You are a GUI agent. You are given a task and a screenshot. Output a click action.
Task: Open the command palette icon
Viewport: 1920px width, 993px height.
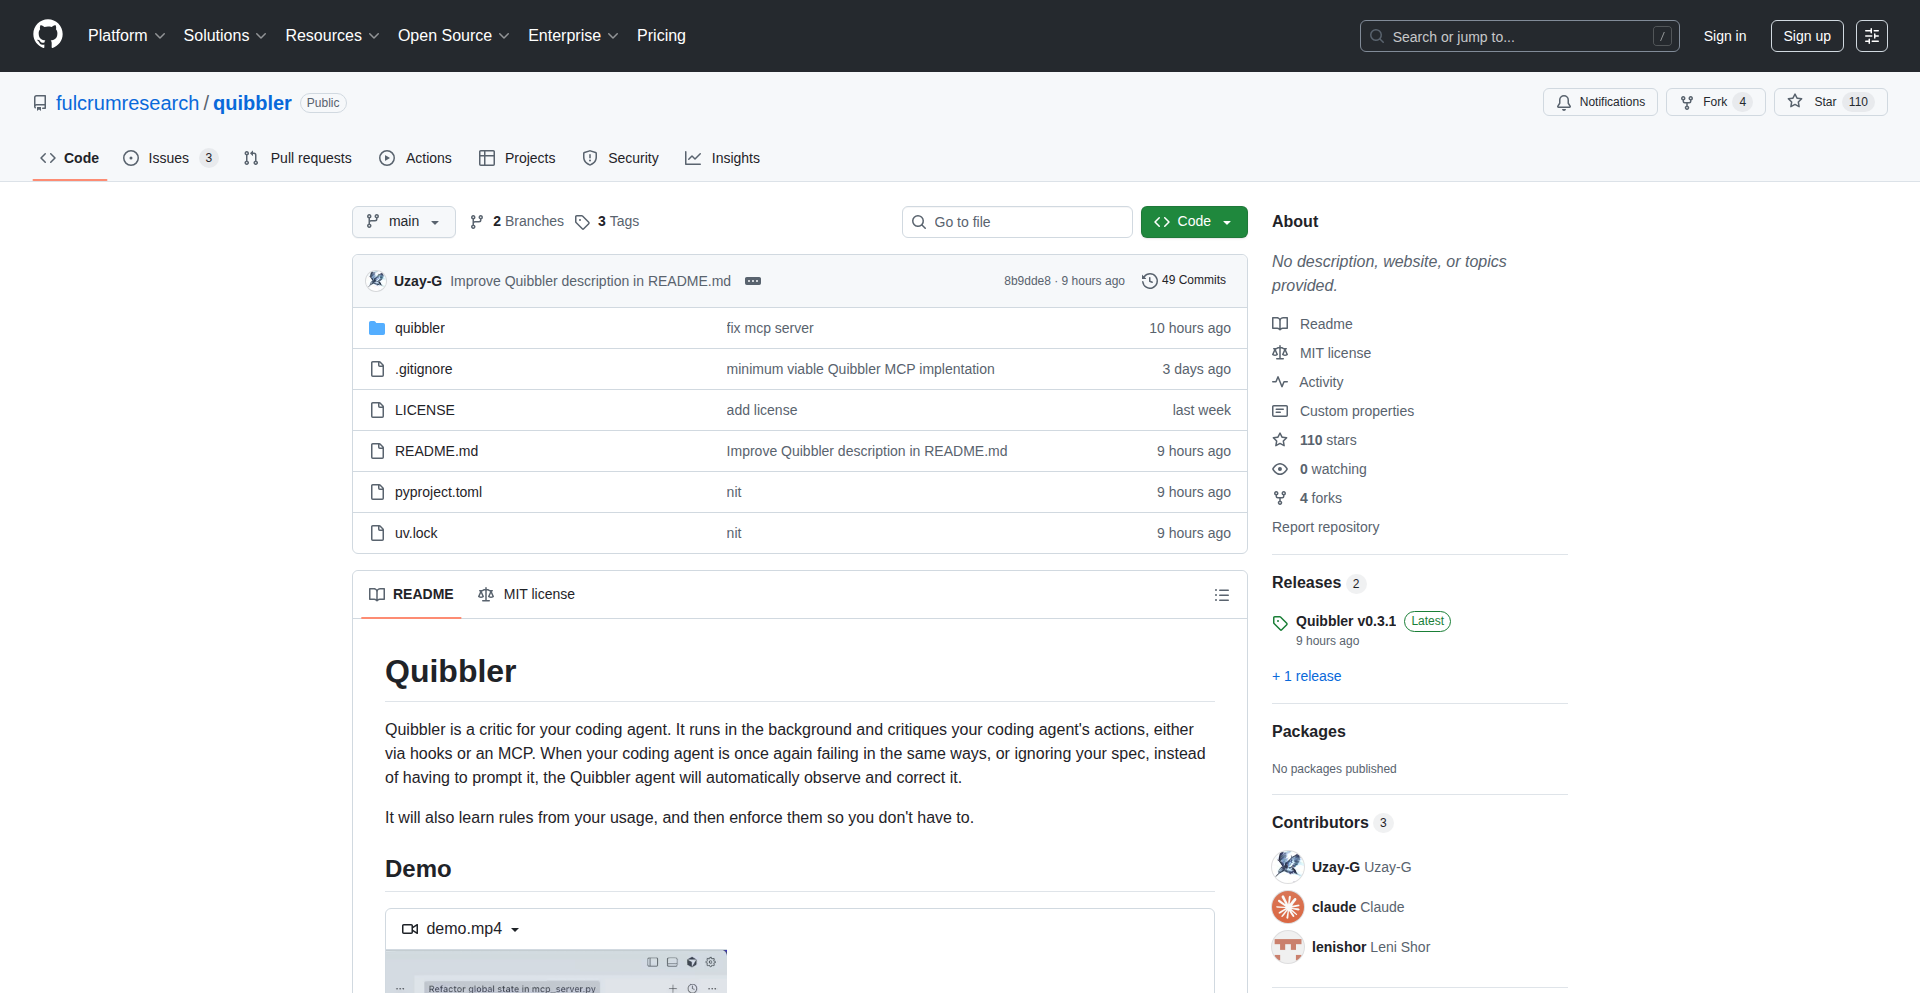click(x=1872, y=36)
